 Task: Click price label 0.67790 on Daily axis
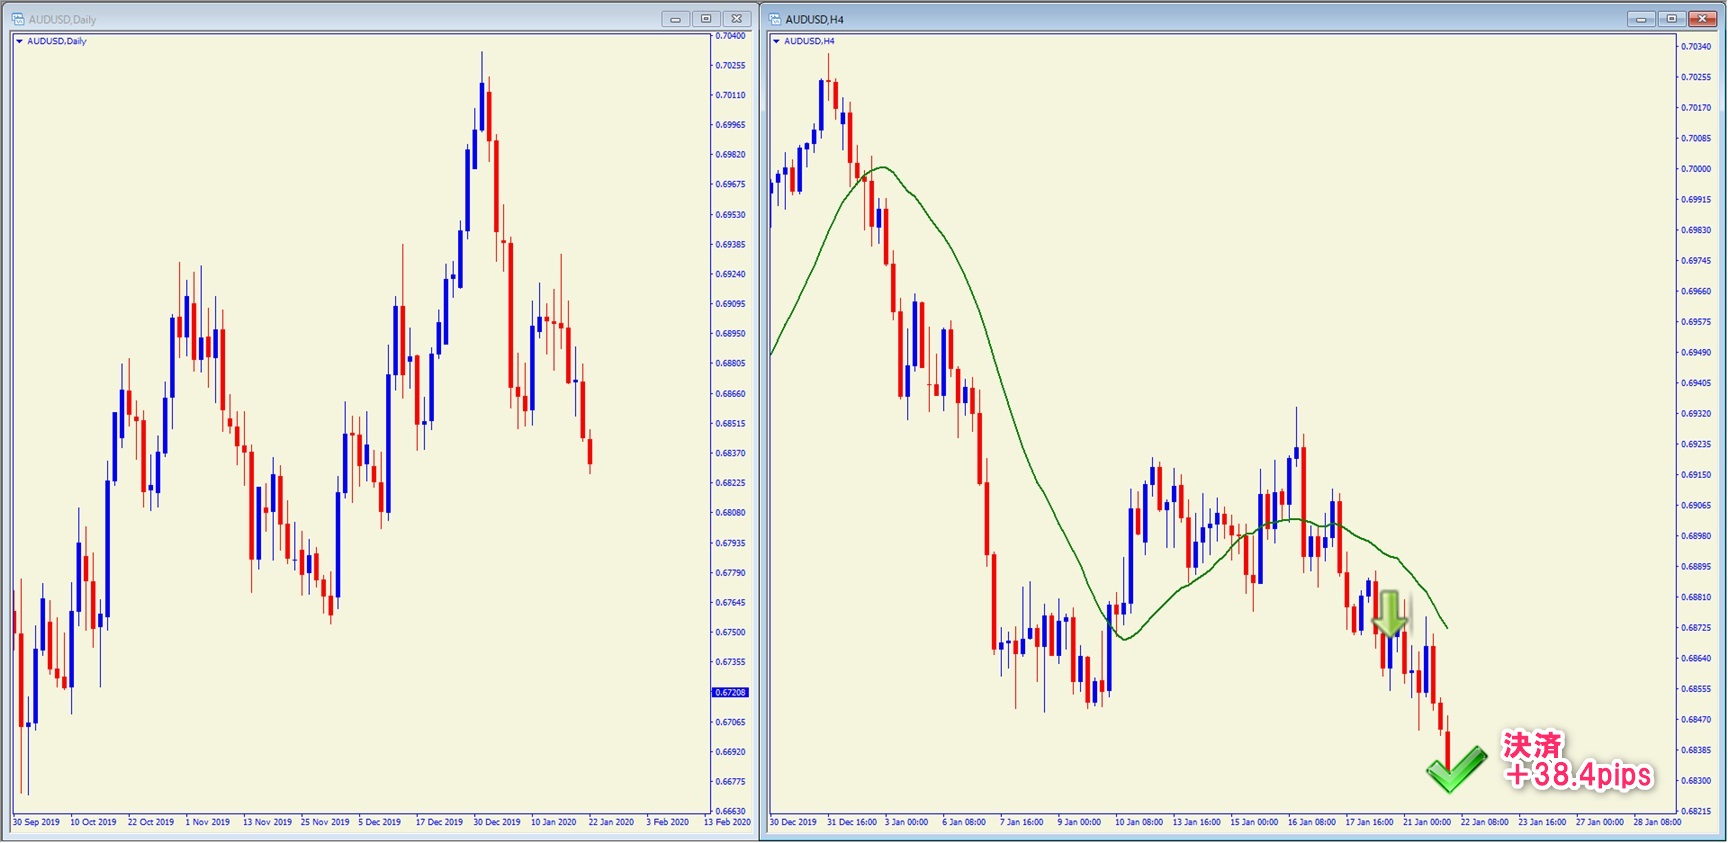coord(730,573)
